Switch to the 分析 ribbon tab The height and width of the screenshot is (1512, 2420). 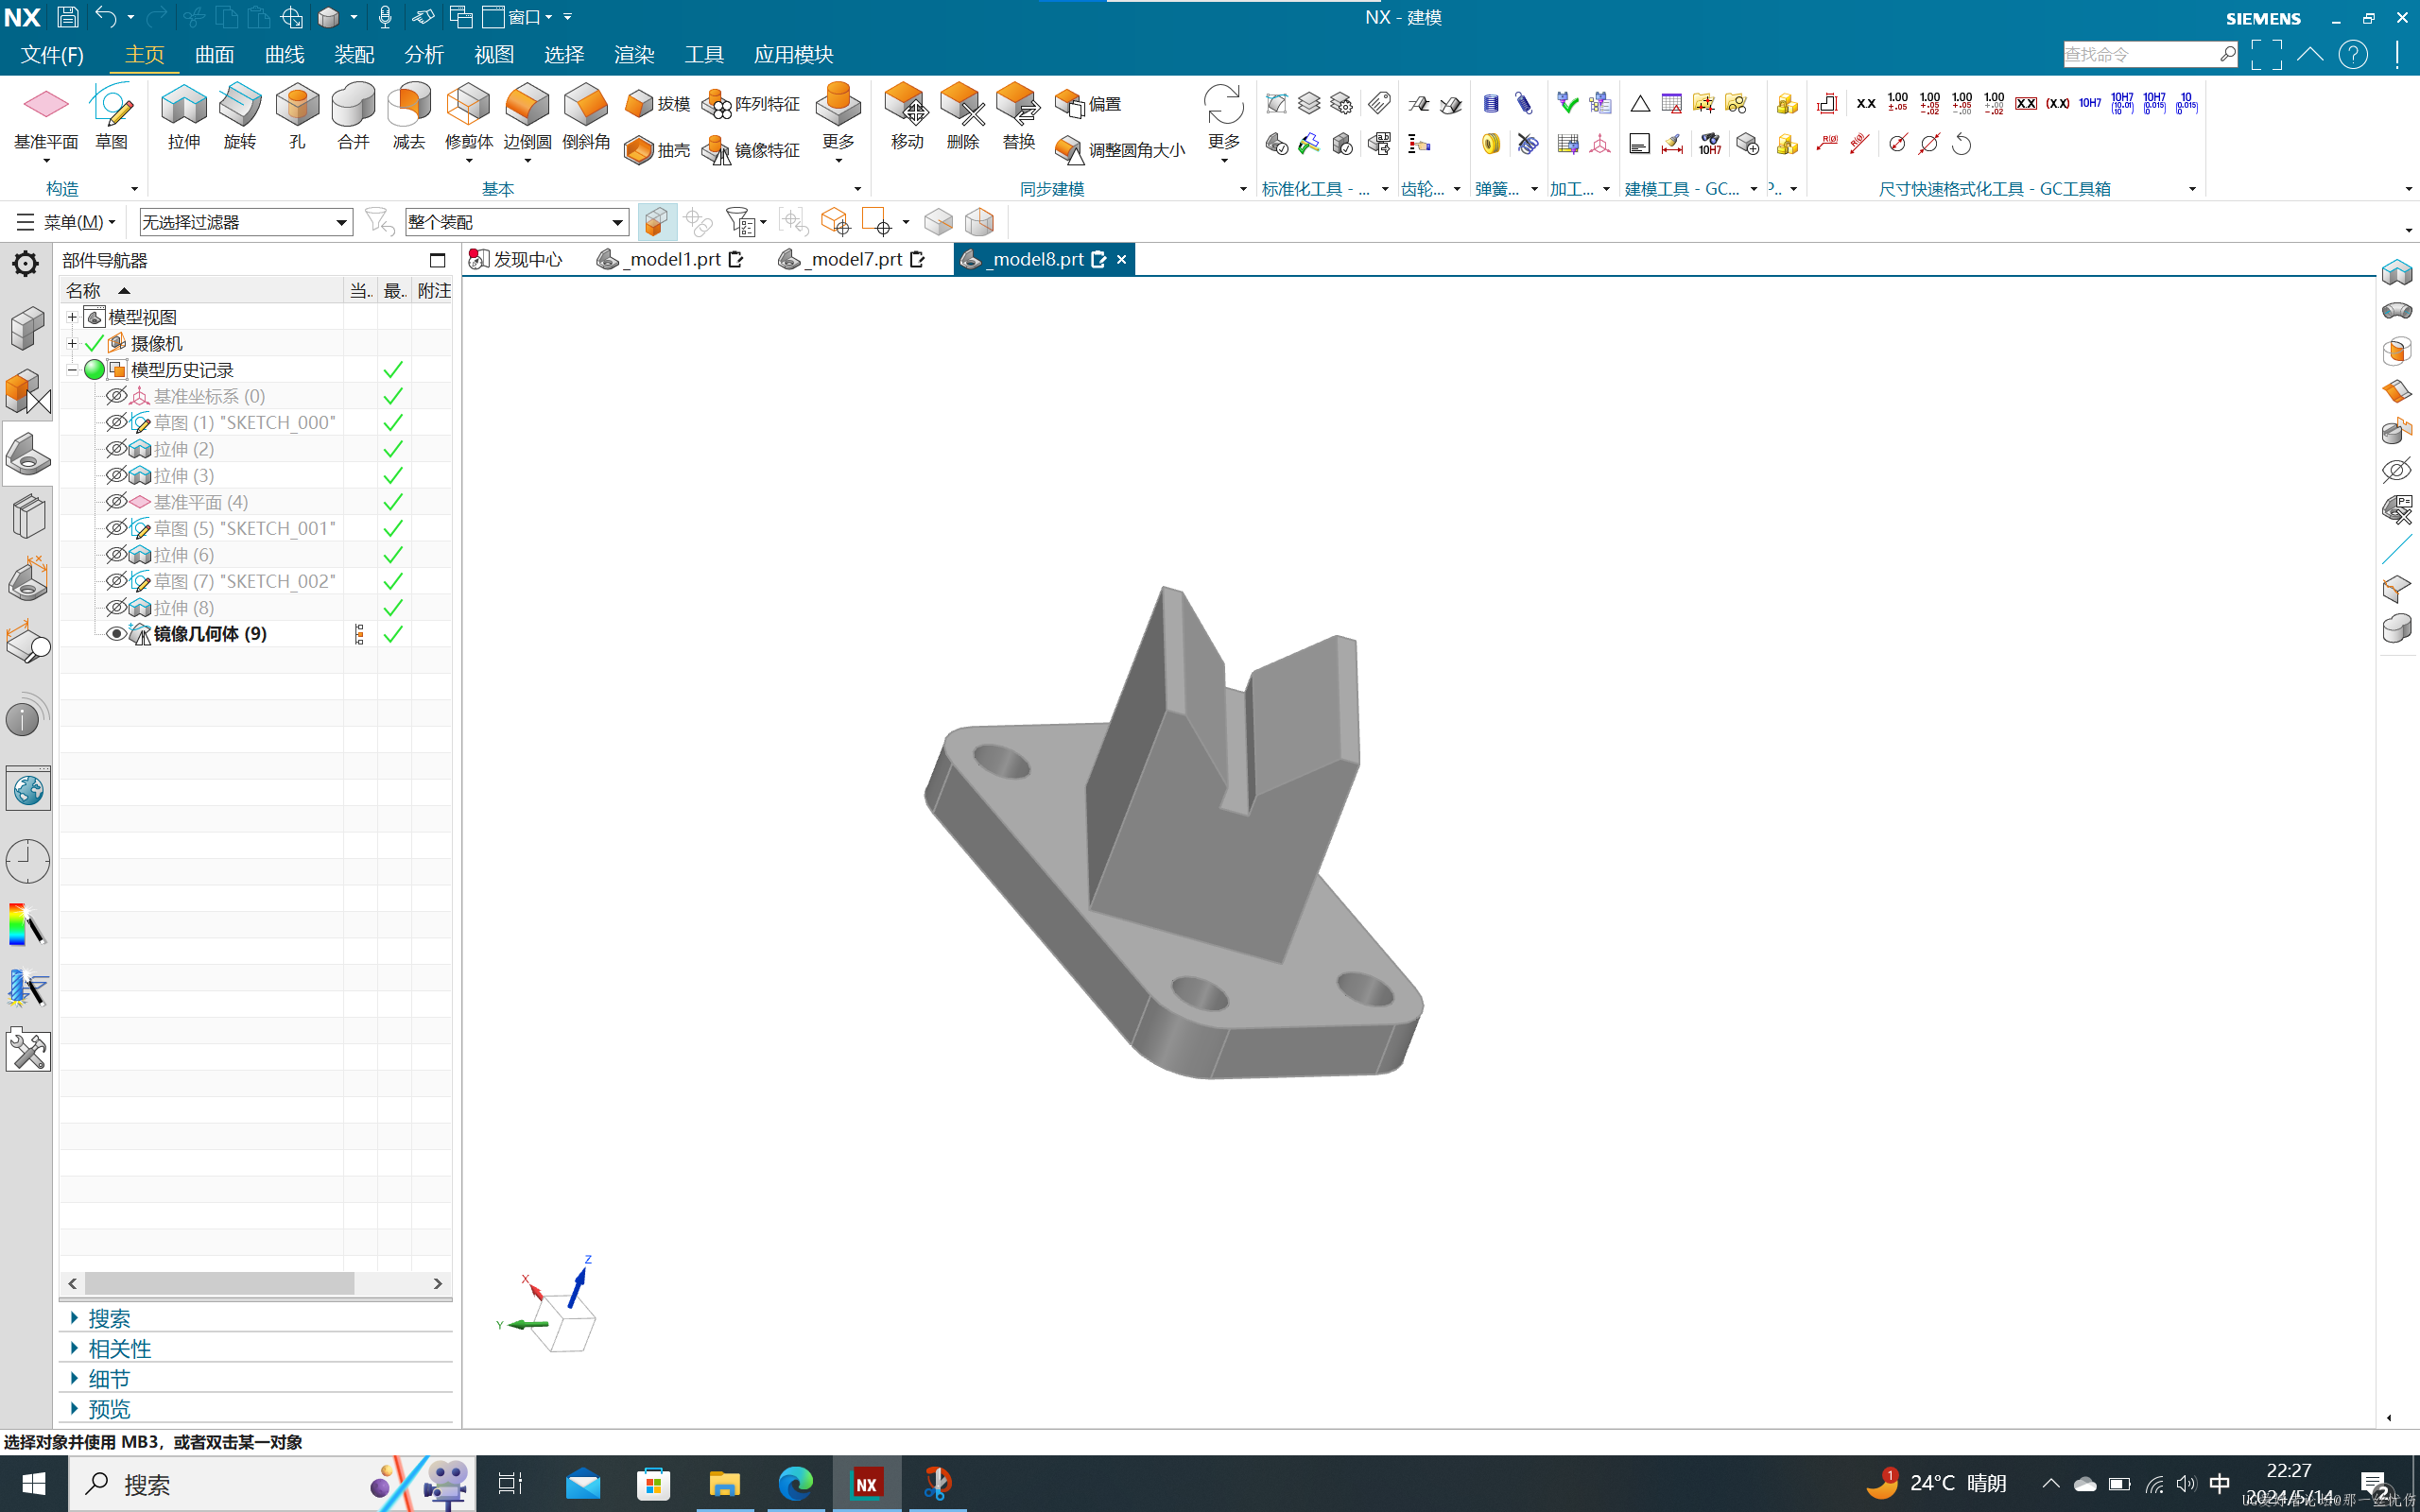[424, 54]
